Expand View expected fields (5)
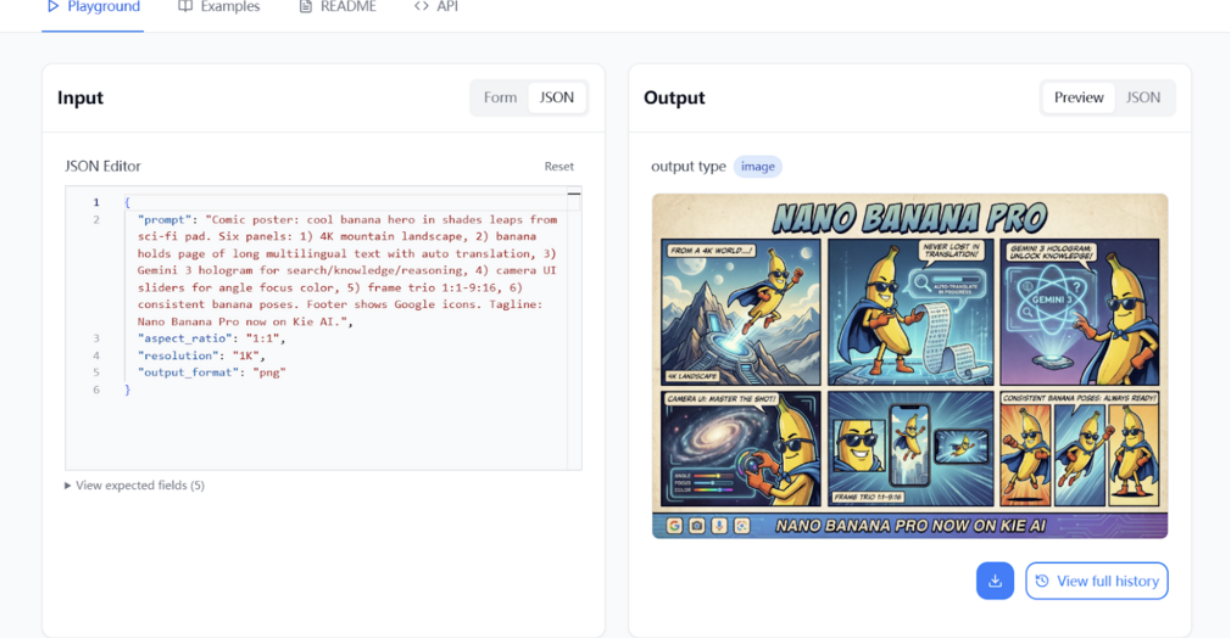The image size is (1230, 638). tap(134, 485)
